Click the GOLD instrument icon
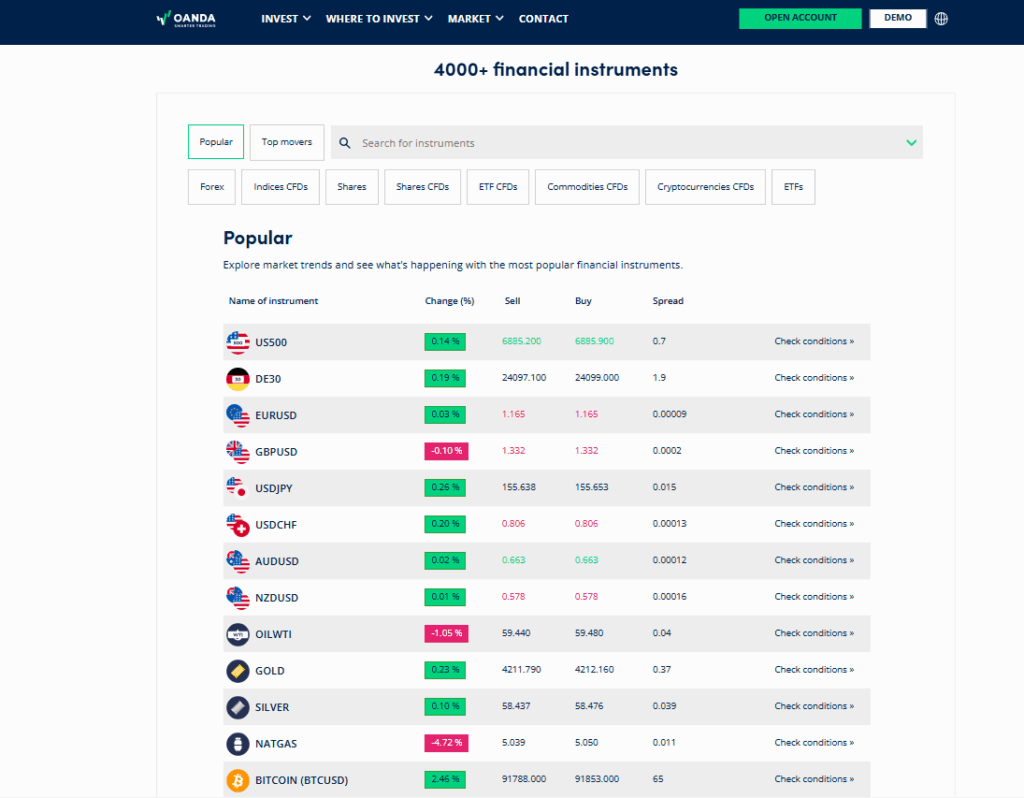This screenshot has width=1024, height=798. (x=237, y=671)
